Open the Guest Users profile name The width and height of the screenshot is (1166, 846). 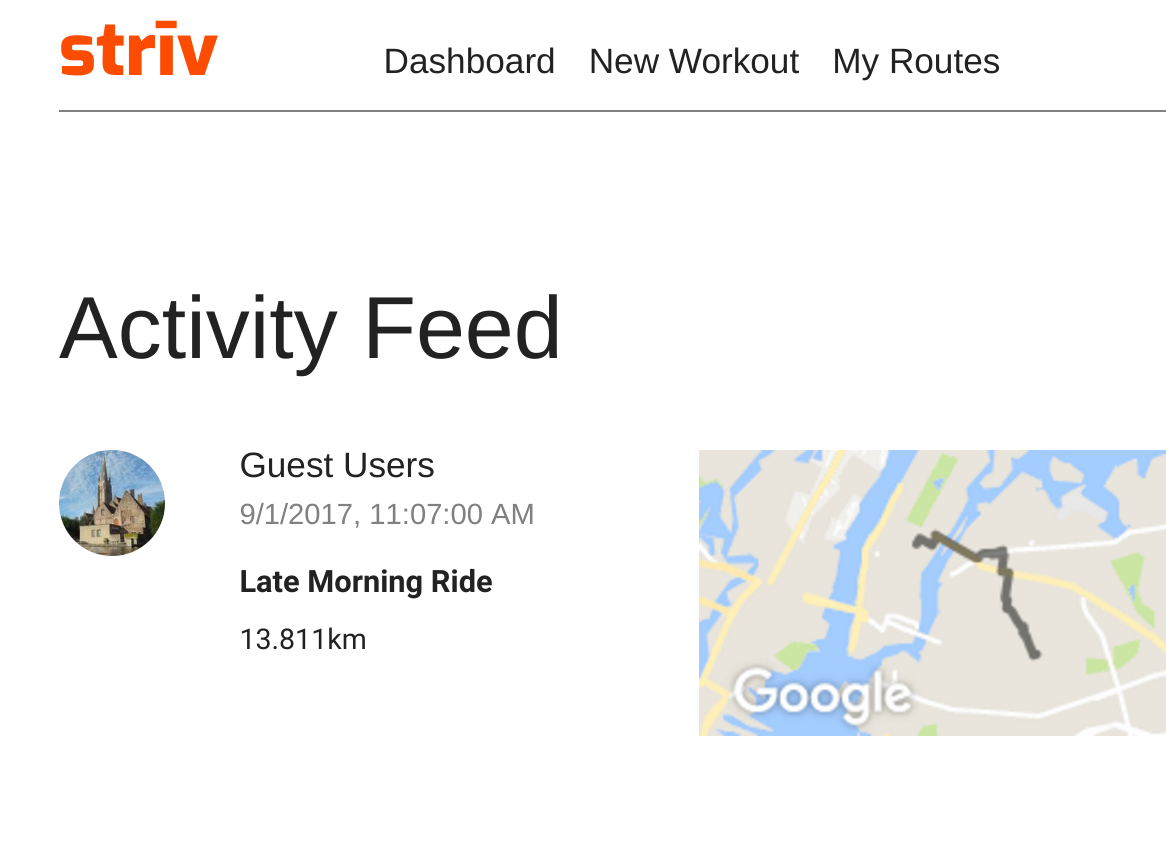click(x=337, y=465)
